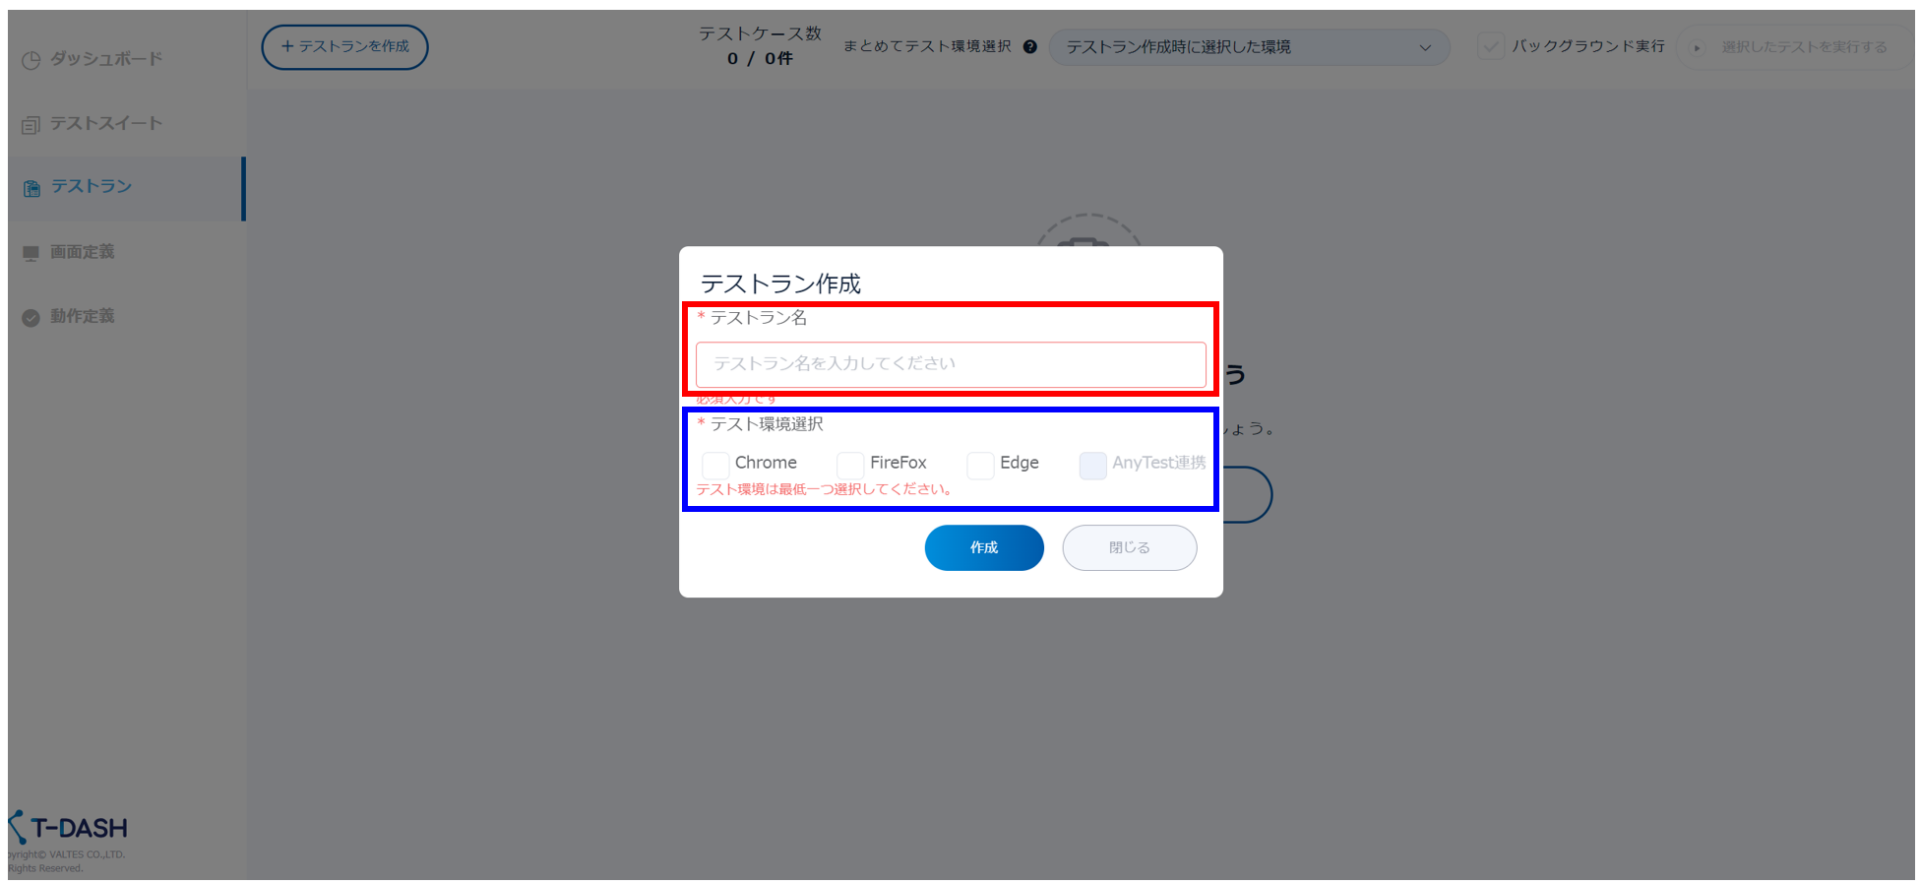
Task: Click the Test Run clipboard icon
Action: point(32,188)
